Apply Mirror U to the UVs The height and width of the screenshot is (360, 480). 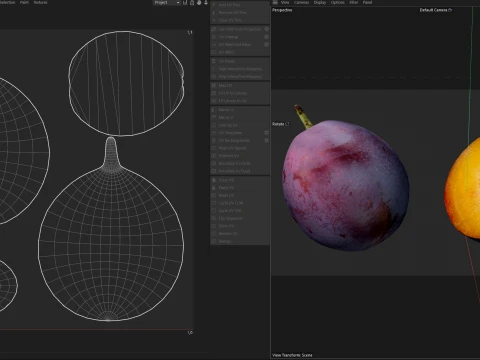coord(240,110)
